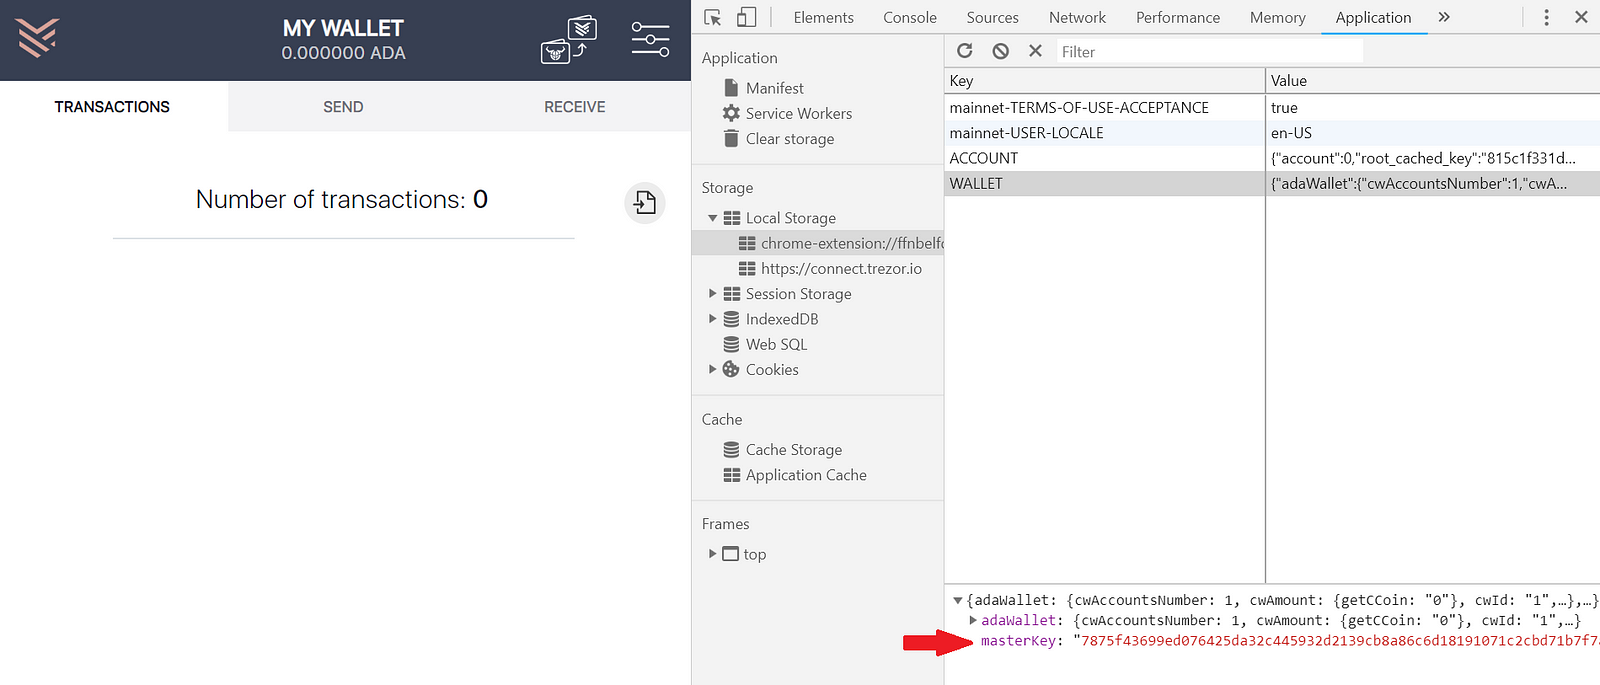This screenshot has height=685, width=1600.
Task: Toggle the device toolbar icon
Action: (747, 17)
